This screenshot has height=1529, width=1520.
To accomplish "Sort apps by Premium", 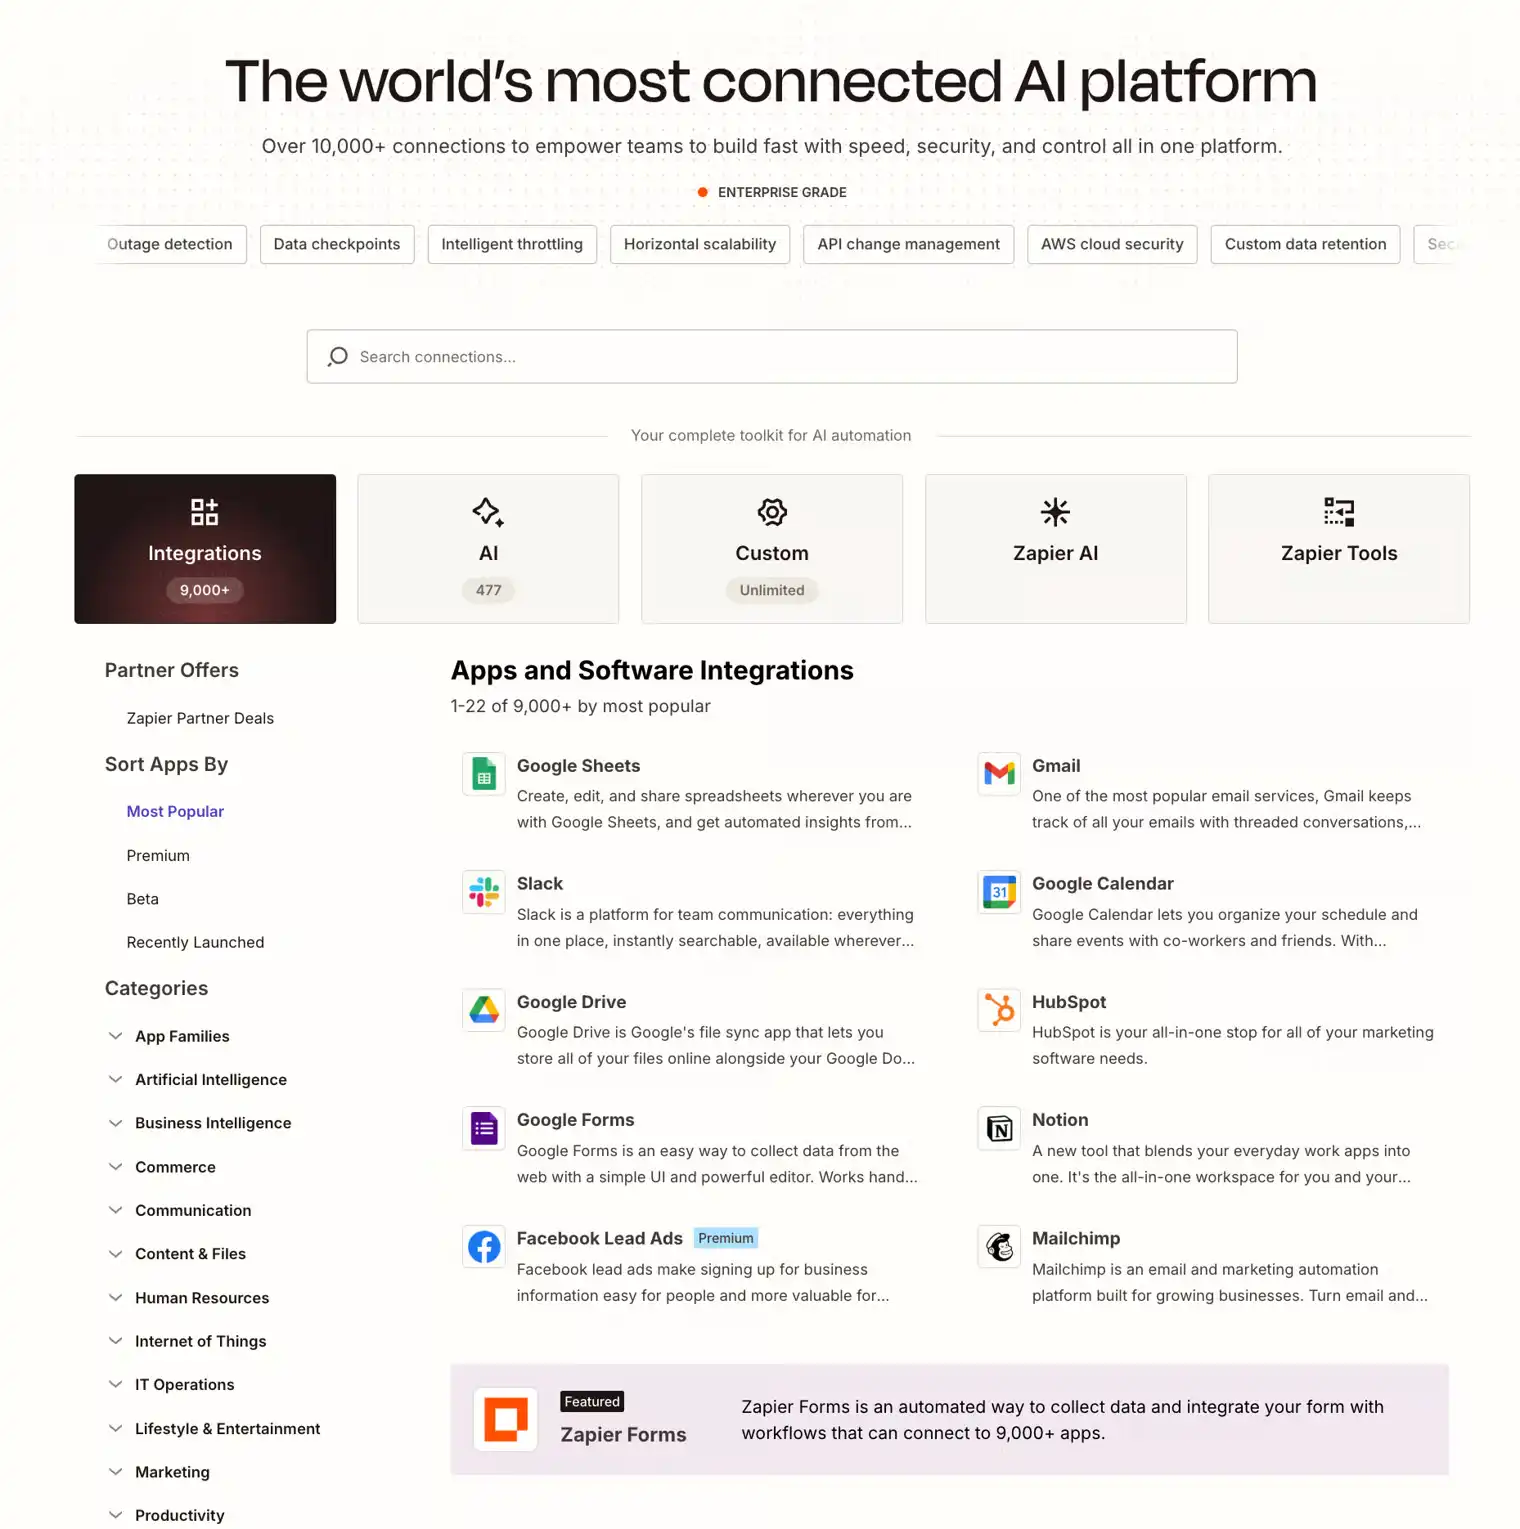I will 158,856.
